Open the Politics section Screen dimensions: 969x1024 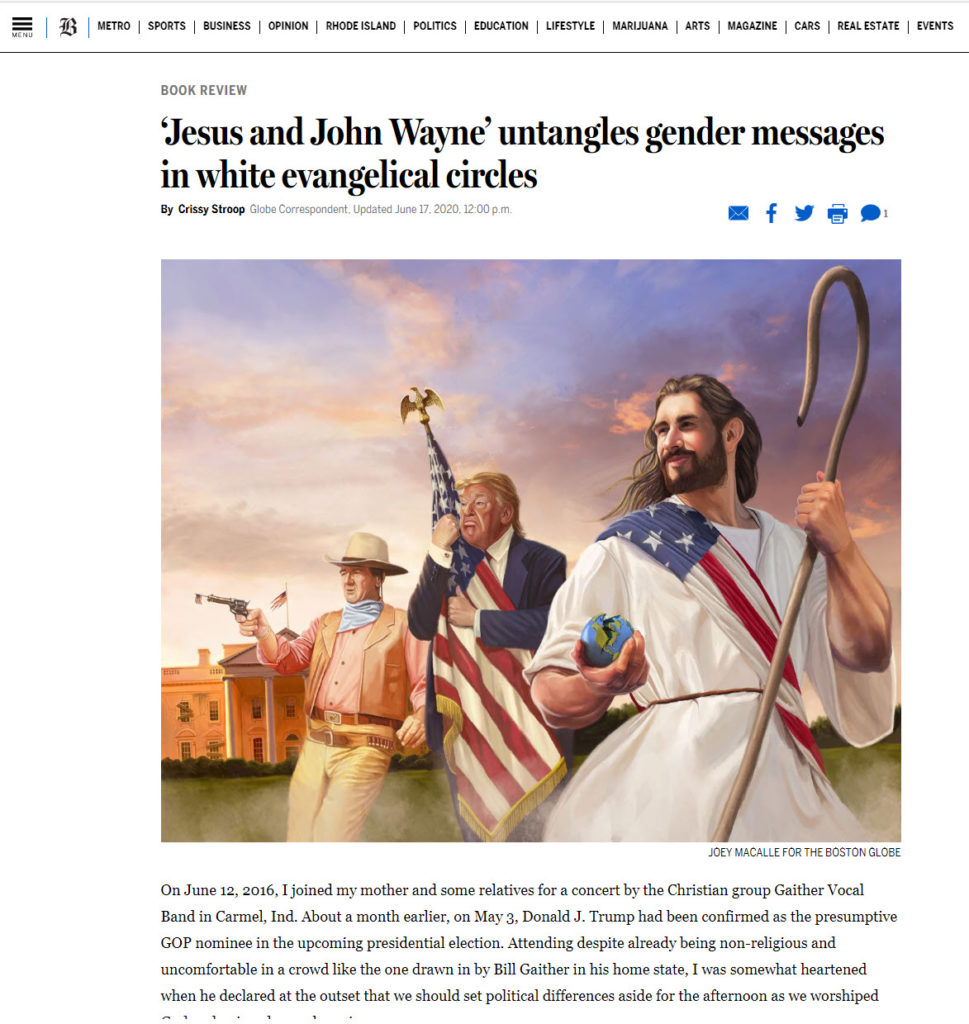pos(435,26)
